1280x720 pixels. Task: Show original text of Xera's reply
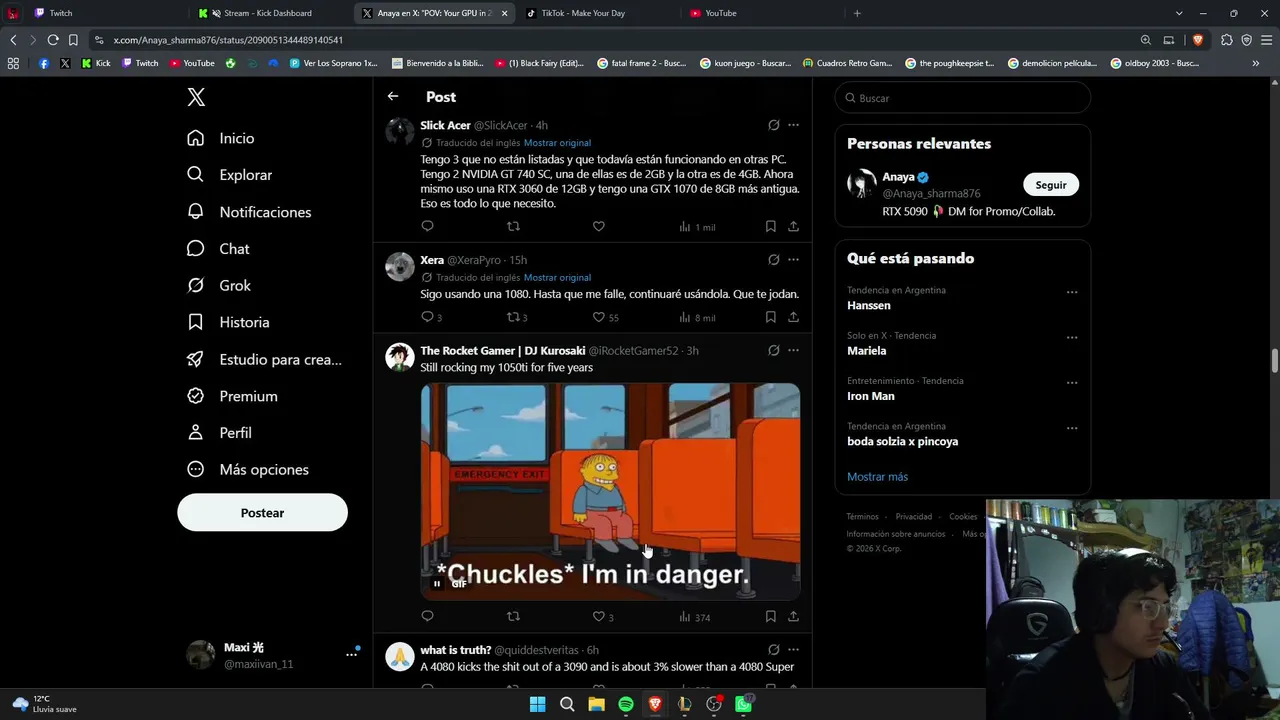(x=557, y=278)
